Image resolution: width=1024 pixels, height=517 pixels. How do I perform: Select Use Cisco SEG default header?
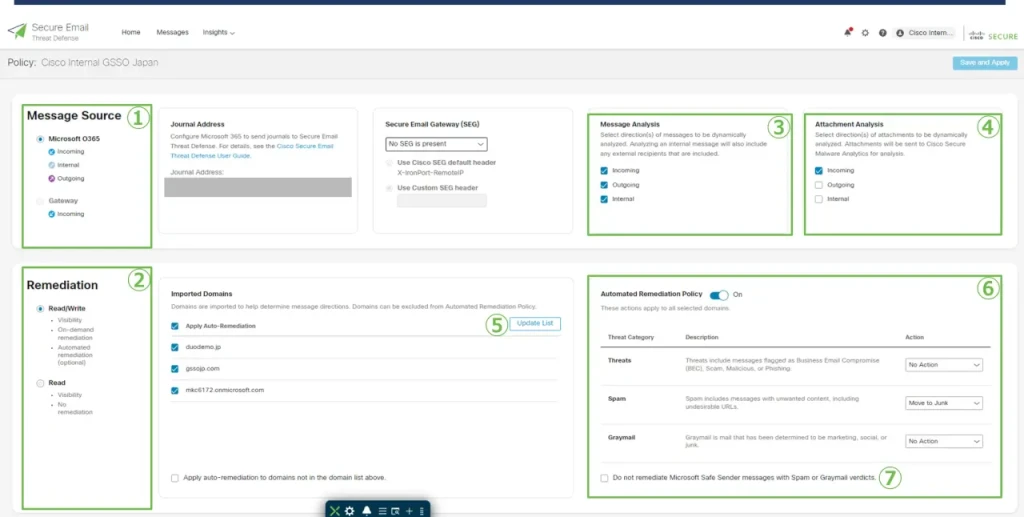click(x=389, y=162)
